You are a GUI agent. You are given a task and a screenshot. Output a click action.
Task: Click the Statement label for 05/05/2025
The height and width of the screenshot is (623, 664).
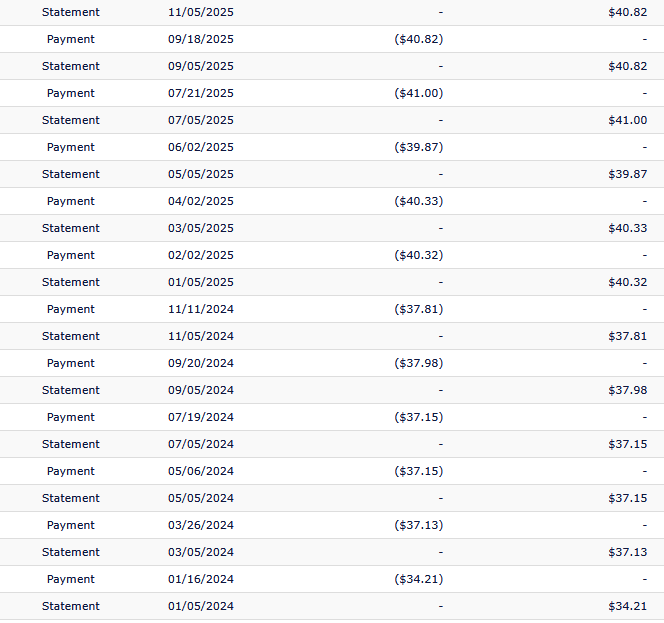pos(71,174)
